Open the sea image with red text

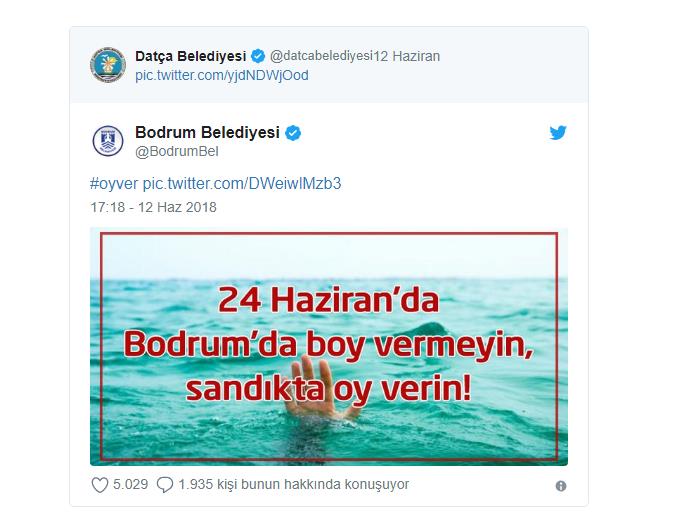coord(329,347)
